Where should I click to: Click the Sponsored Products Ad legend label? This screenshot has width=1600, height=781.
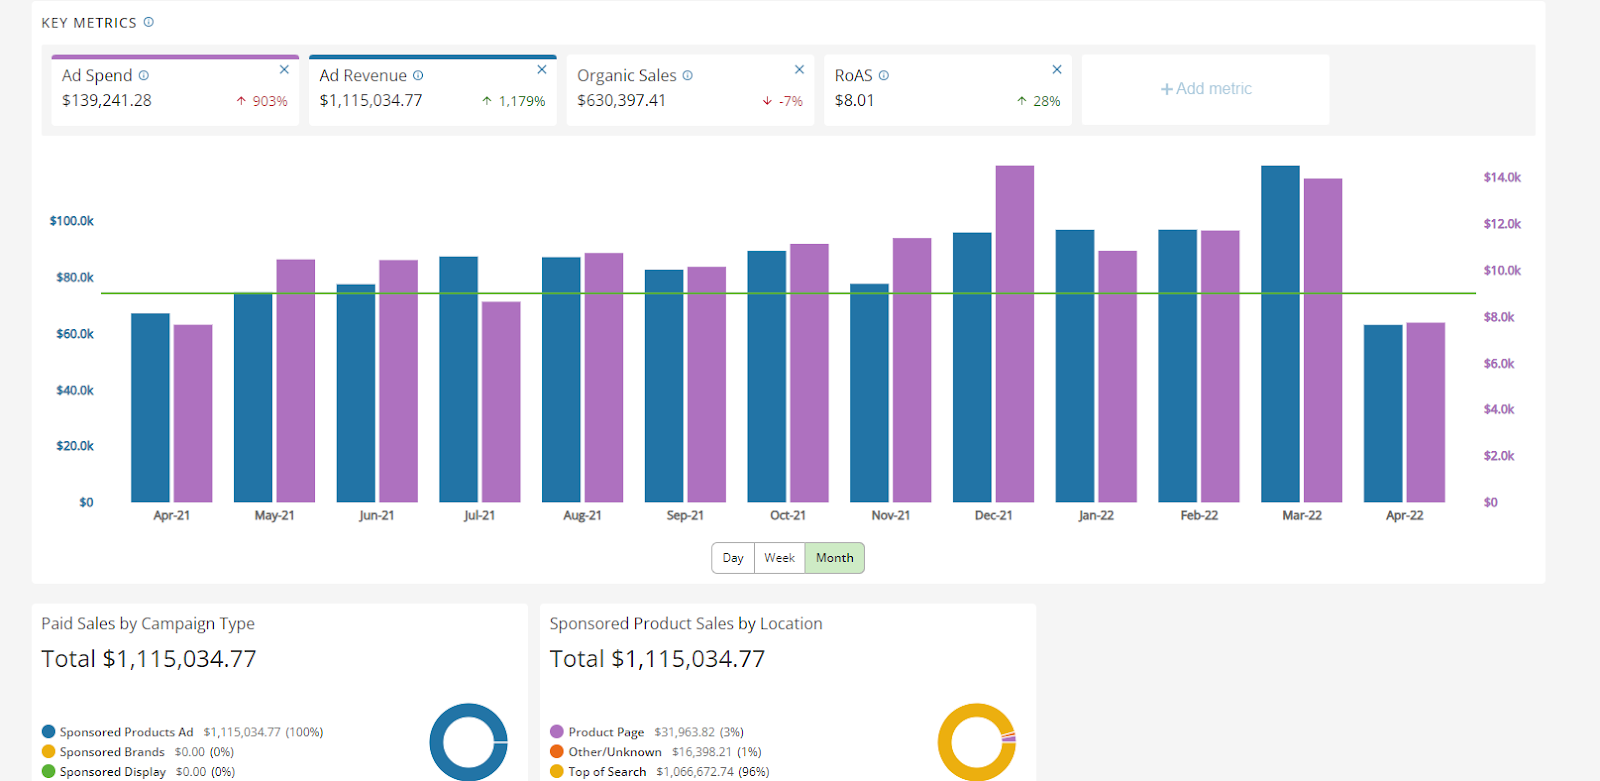click(x=126, y=732)
